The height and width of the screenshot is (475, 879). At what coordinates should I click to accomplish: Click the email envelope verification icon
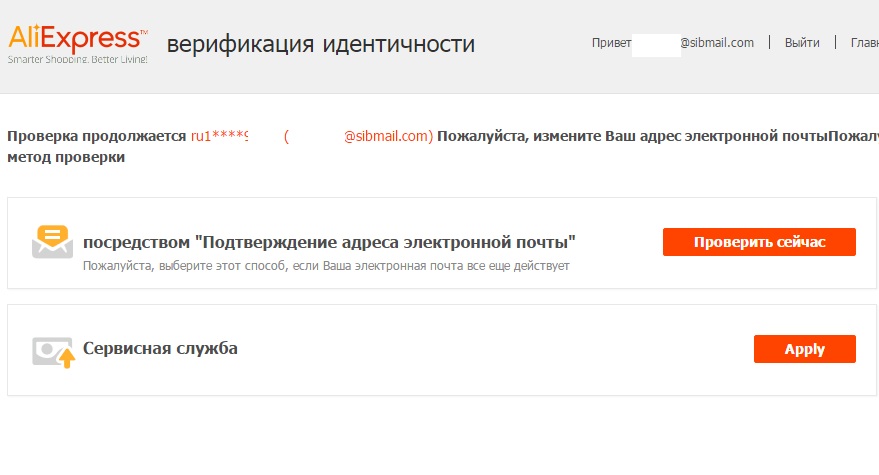click(52, 242)
